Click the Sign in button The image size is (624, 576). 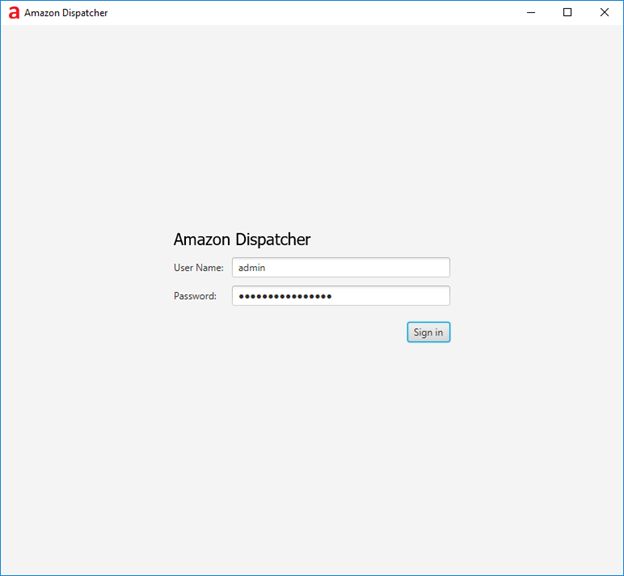coord(428,332)
